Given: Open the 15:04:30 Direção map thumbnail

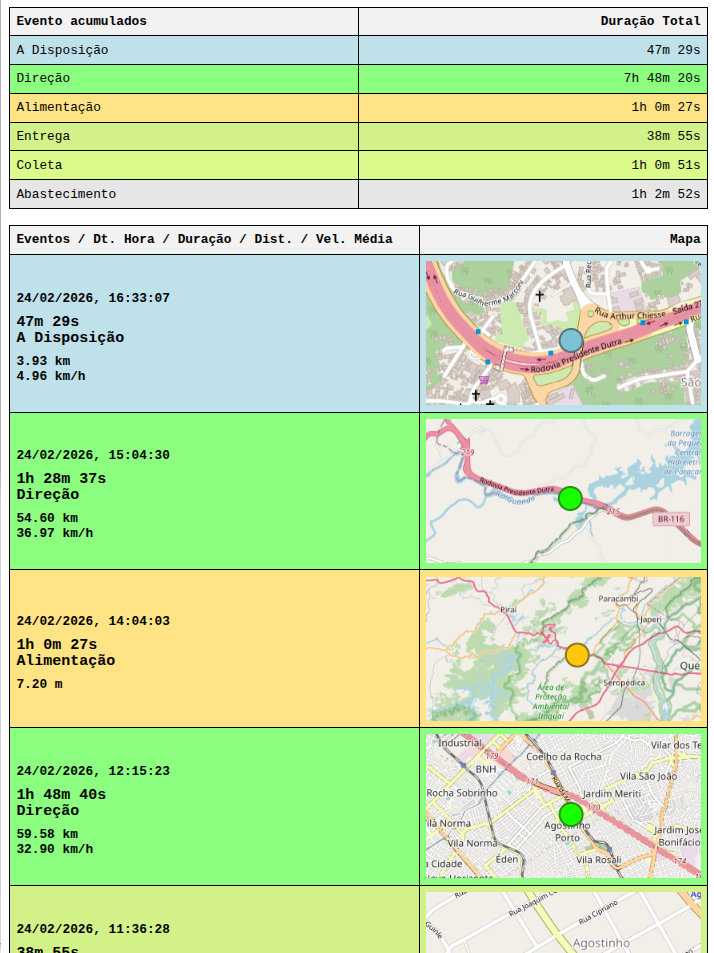Looking at the screenshot, I should coord(563,491).
